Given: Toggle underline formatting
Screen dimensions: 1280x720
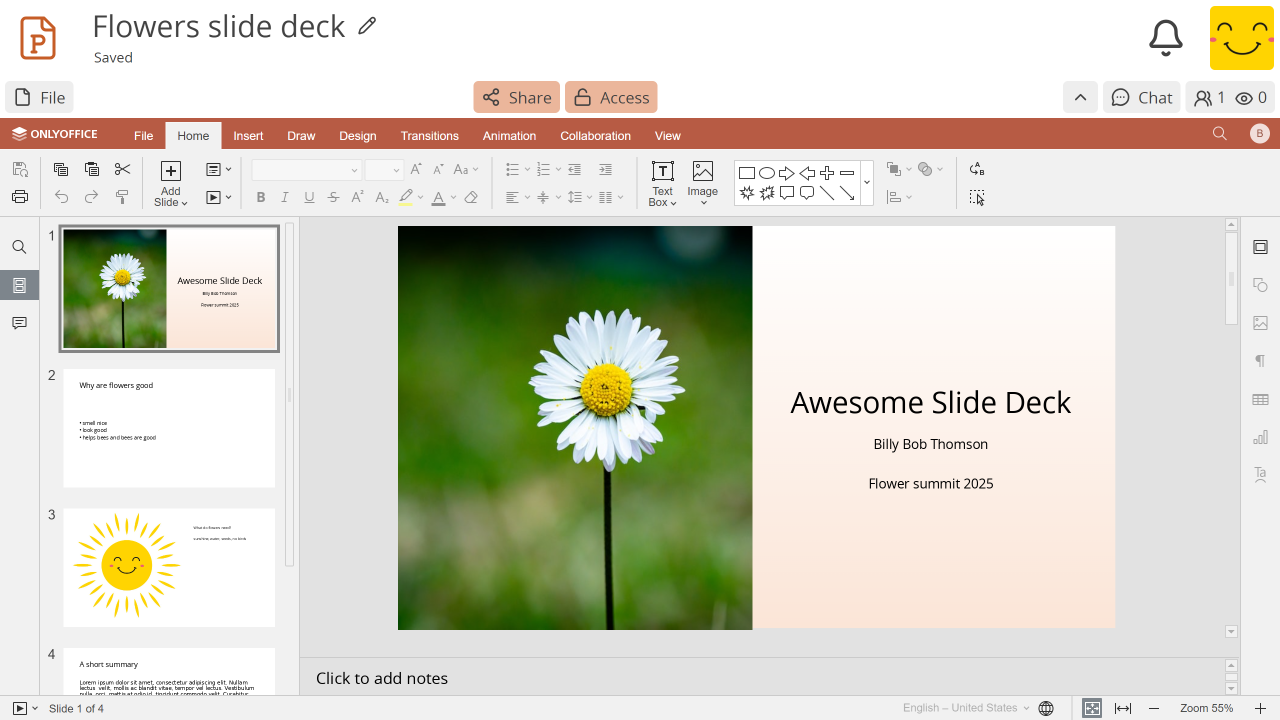Looking at the screenshot, I should pos(309,197).
